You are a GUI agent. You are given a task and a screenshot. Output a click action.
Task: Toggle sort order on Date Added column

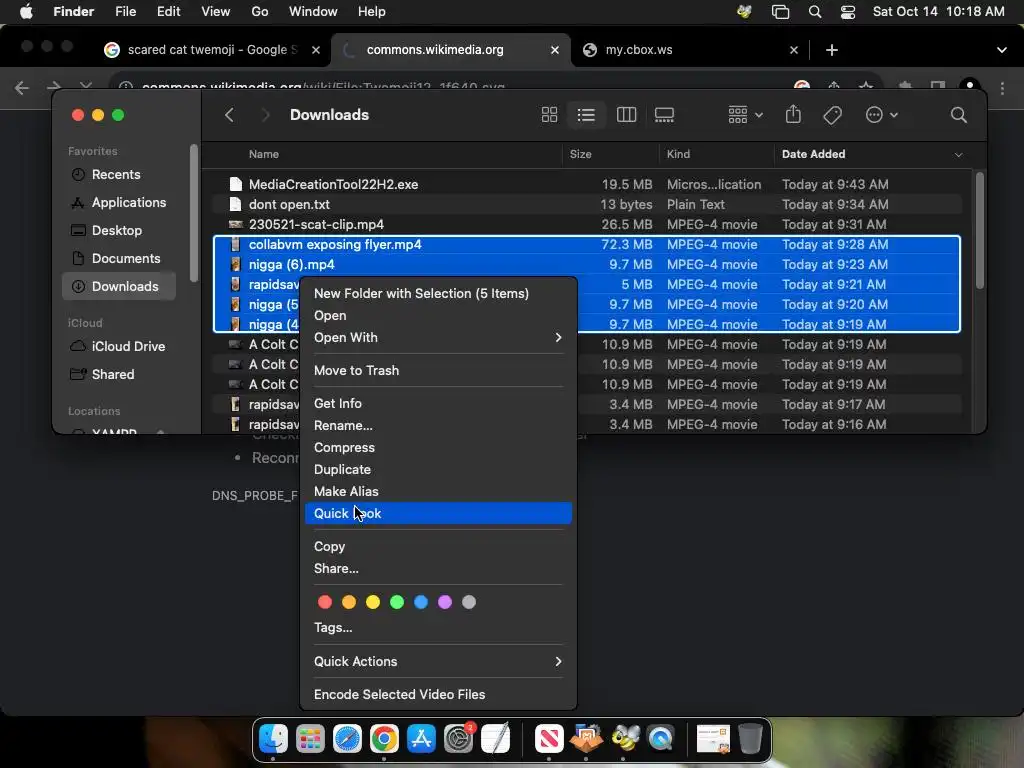[x=872, y=154]
